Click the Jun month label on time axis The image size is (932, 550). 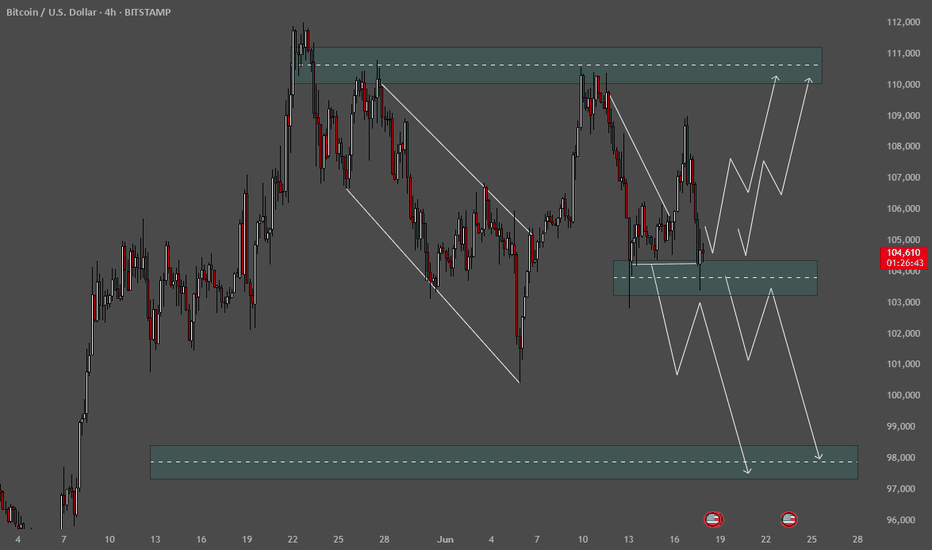[445, 539]
